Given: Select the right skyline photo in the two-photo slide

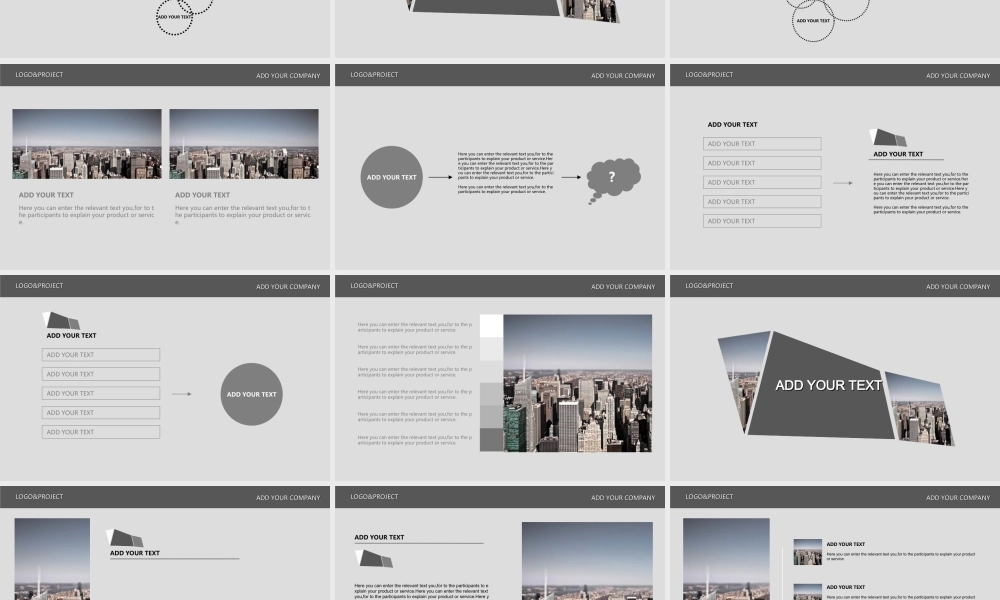Looking at the screenshot, I should coord(244,144).
